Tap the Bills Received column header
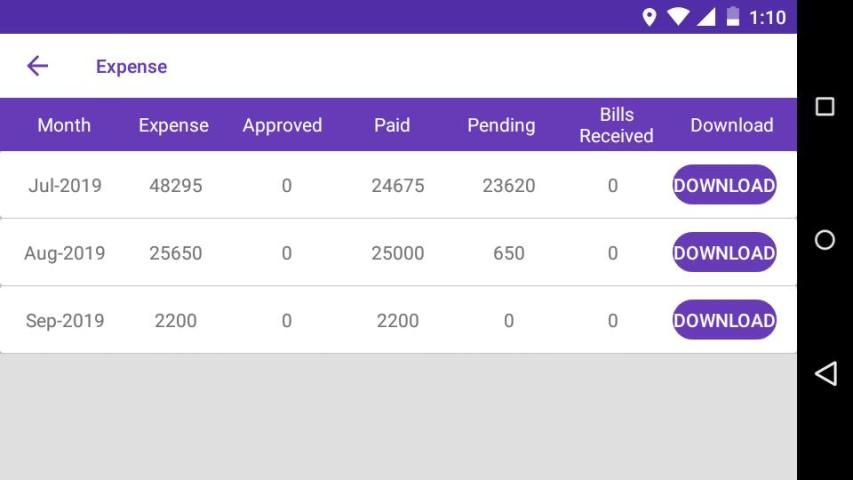 616,125
